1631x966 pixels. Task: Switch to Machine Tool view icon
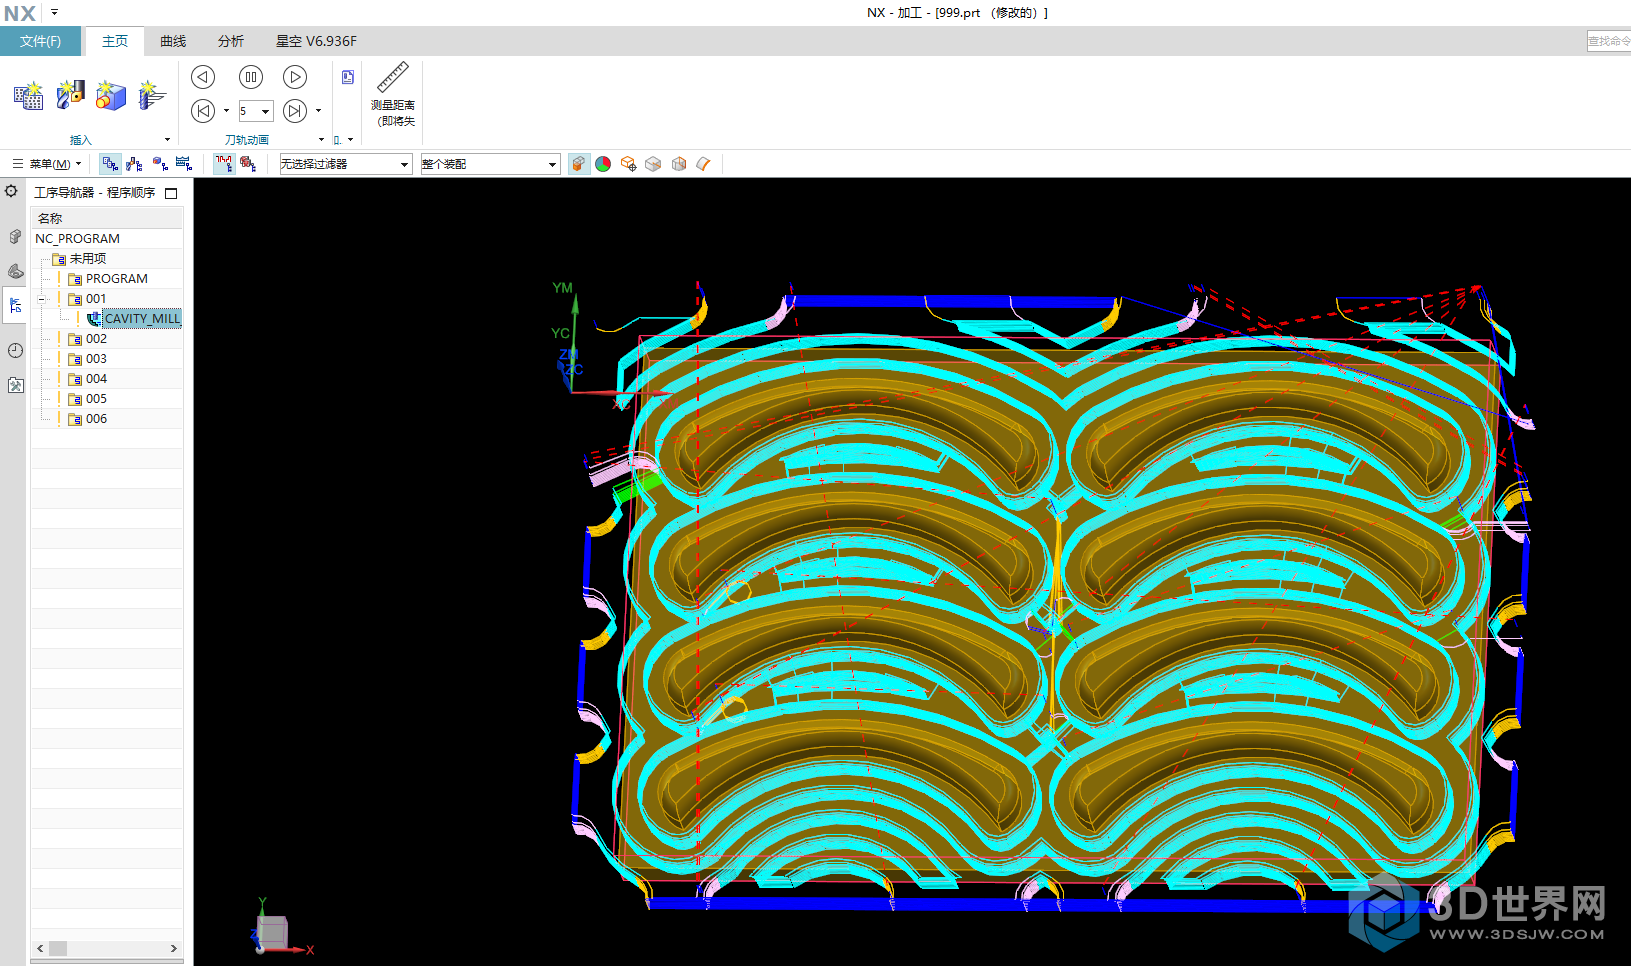pyautogui.click(x=135, y=164)
